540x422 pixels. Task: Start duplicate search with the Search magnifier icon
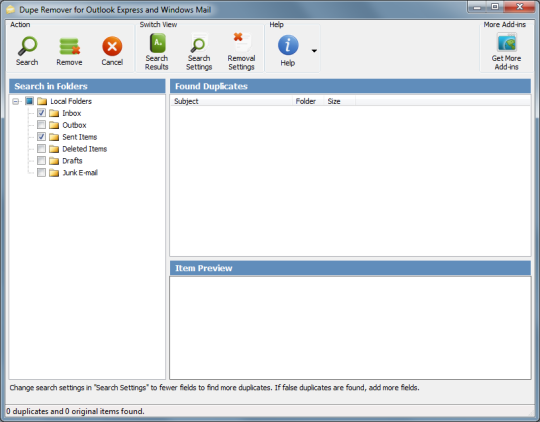pos(27,47)
